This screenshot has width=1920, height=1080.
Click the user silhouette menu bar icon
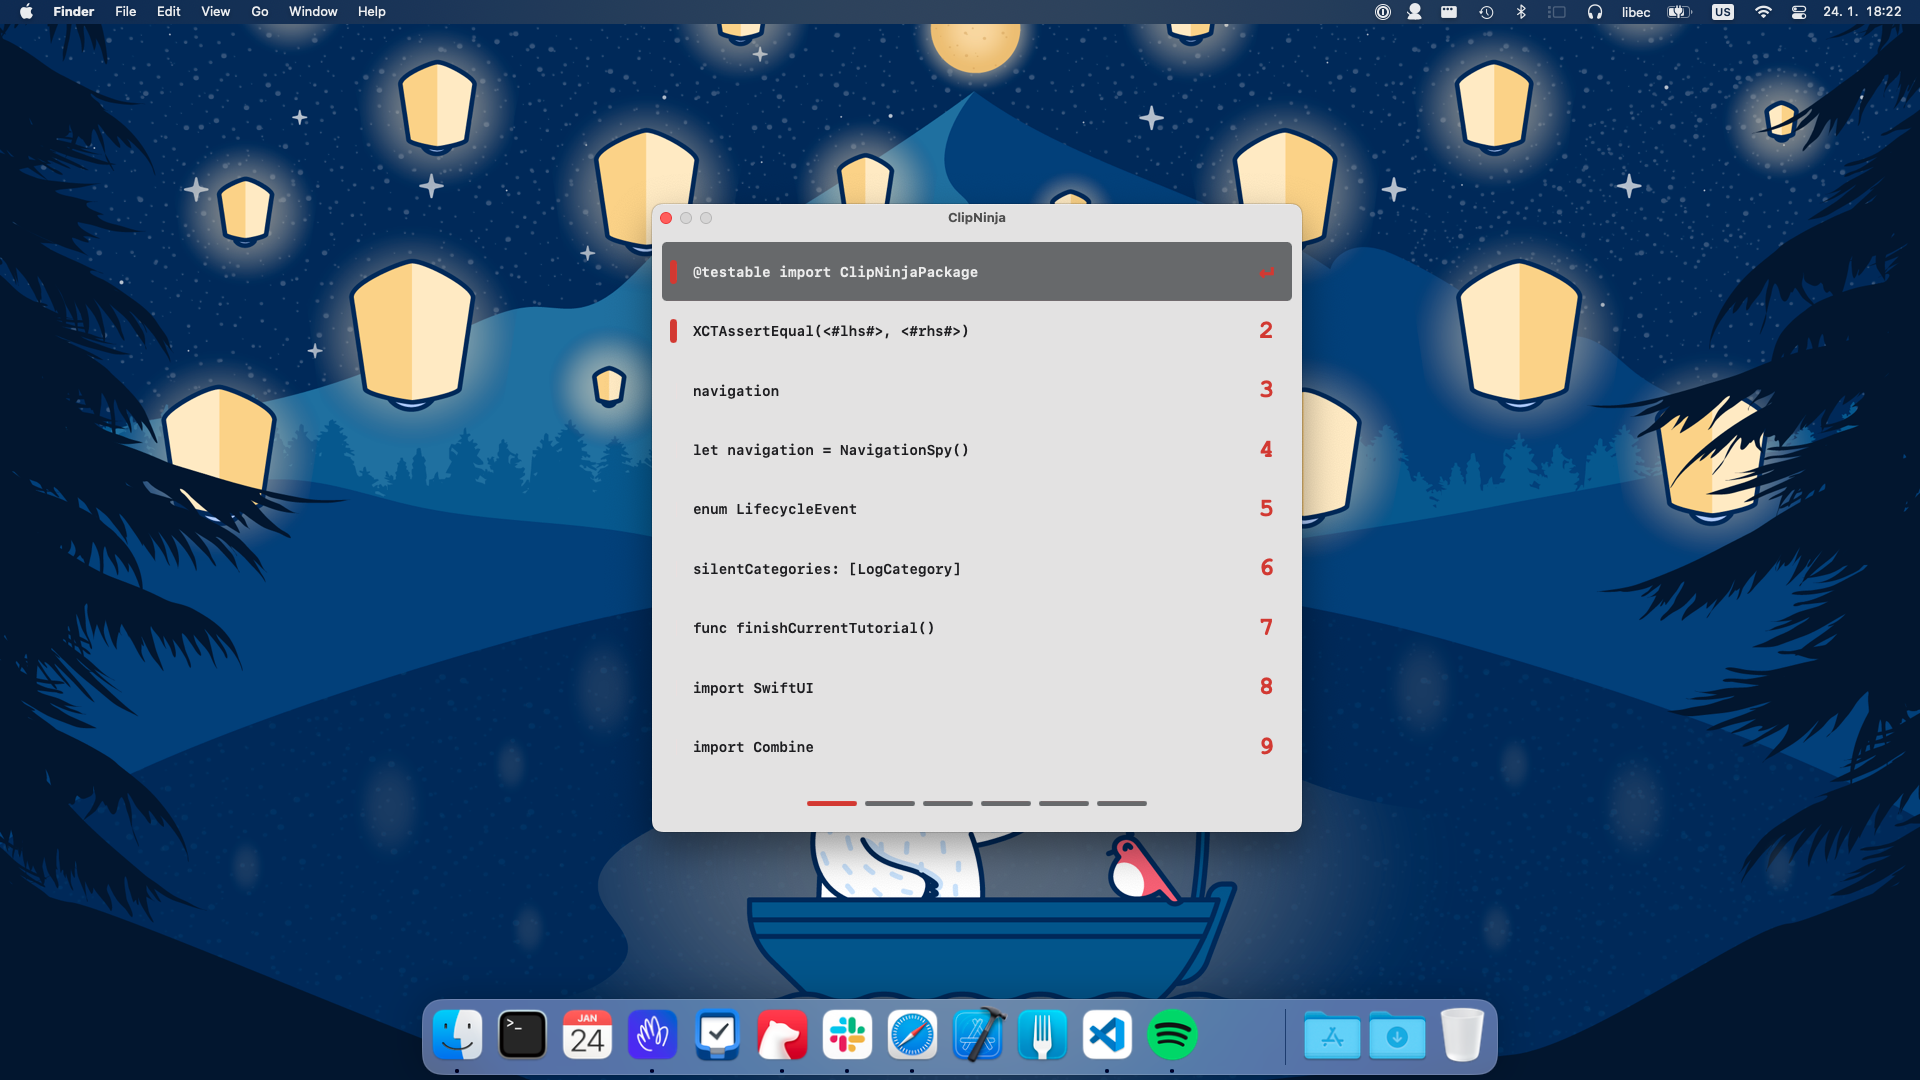pyautogui.click(x=1415, y=12)
